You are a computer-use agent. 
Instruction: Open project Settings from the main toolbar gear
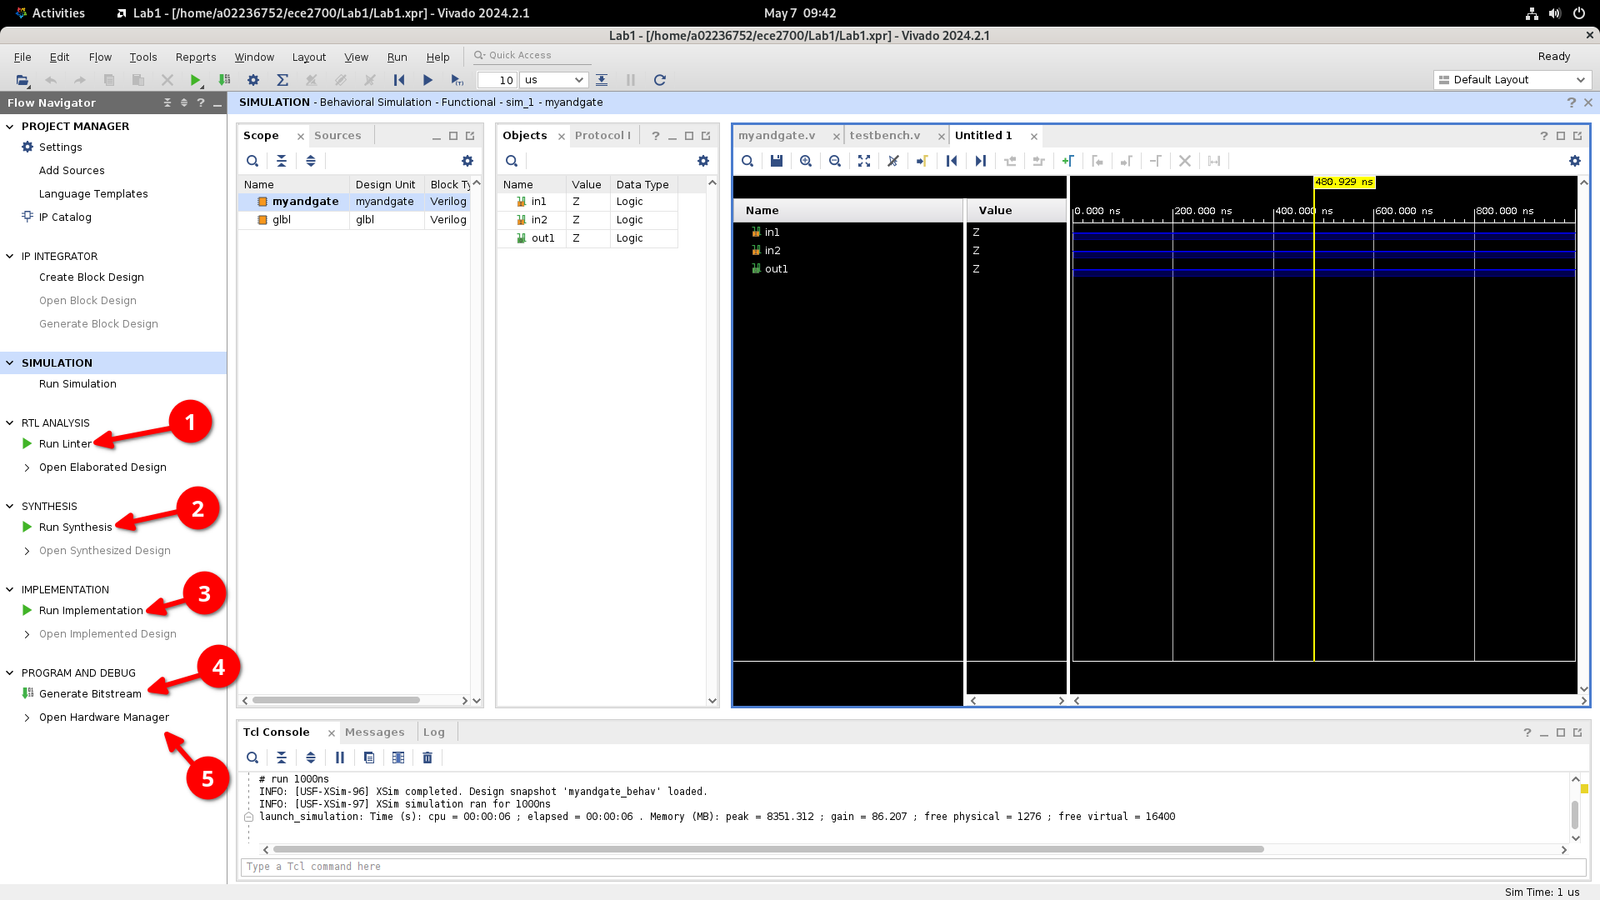[253, 80]
